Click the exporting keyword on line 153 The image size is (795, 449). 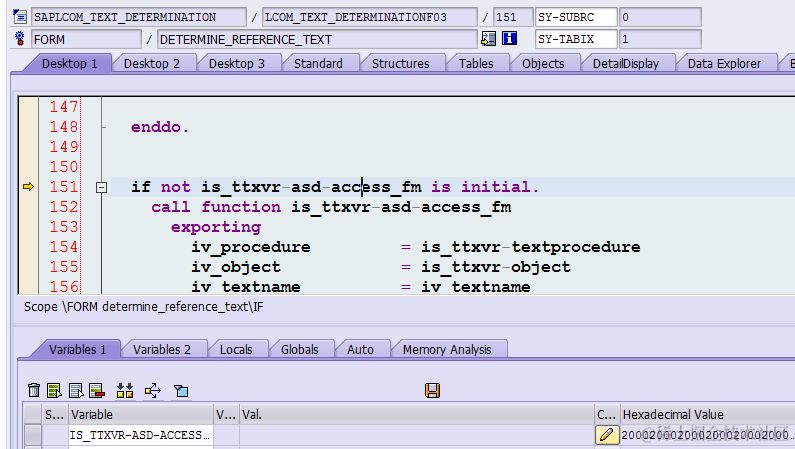point(216,227)
